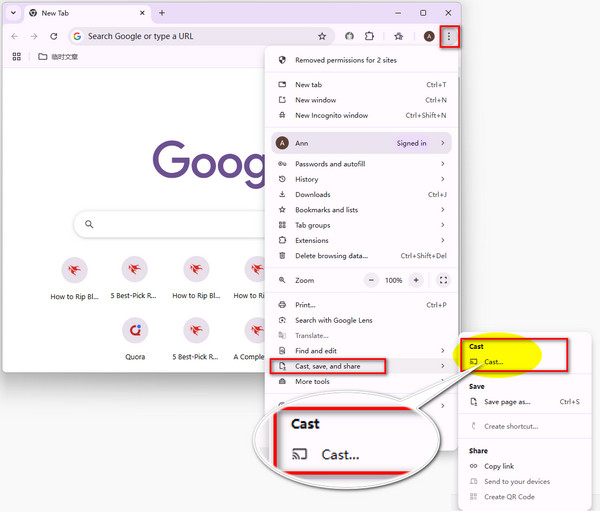Expand the Find and edit submenu

[362, 351]
